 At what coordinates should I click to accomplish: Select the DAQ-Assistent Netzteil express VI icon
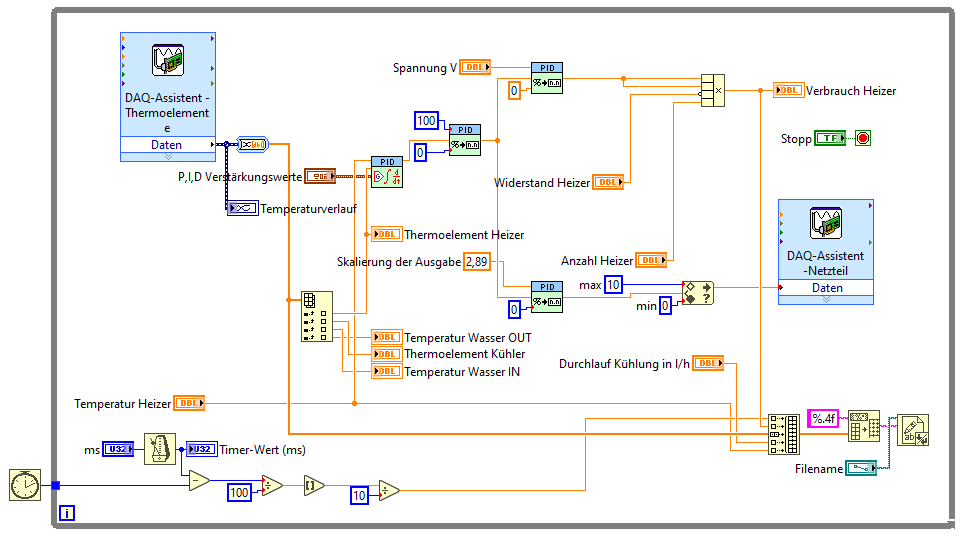(826, 223)
